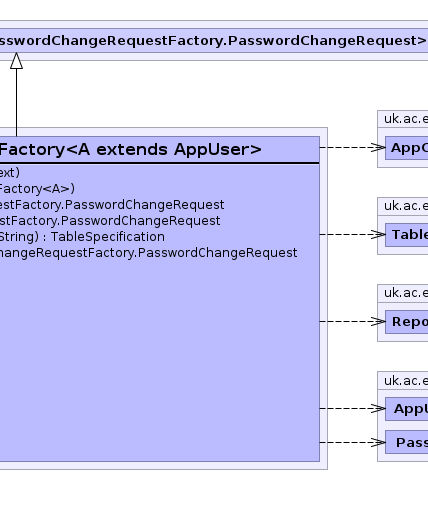This screenshot has height=507, width=428.
Task: Click dashed arrowhead pointing to Pass
Action: pos(378,442)
